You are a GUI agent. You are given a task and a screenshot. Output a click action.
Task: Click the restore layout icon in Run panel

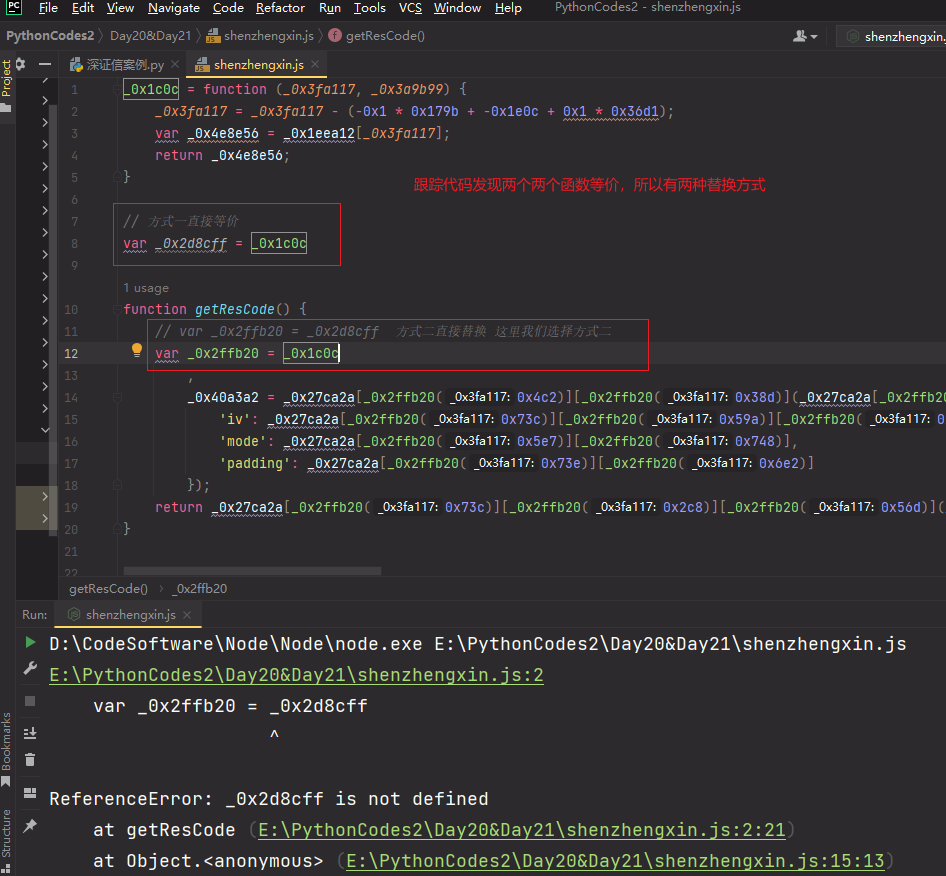point(30,793)
